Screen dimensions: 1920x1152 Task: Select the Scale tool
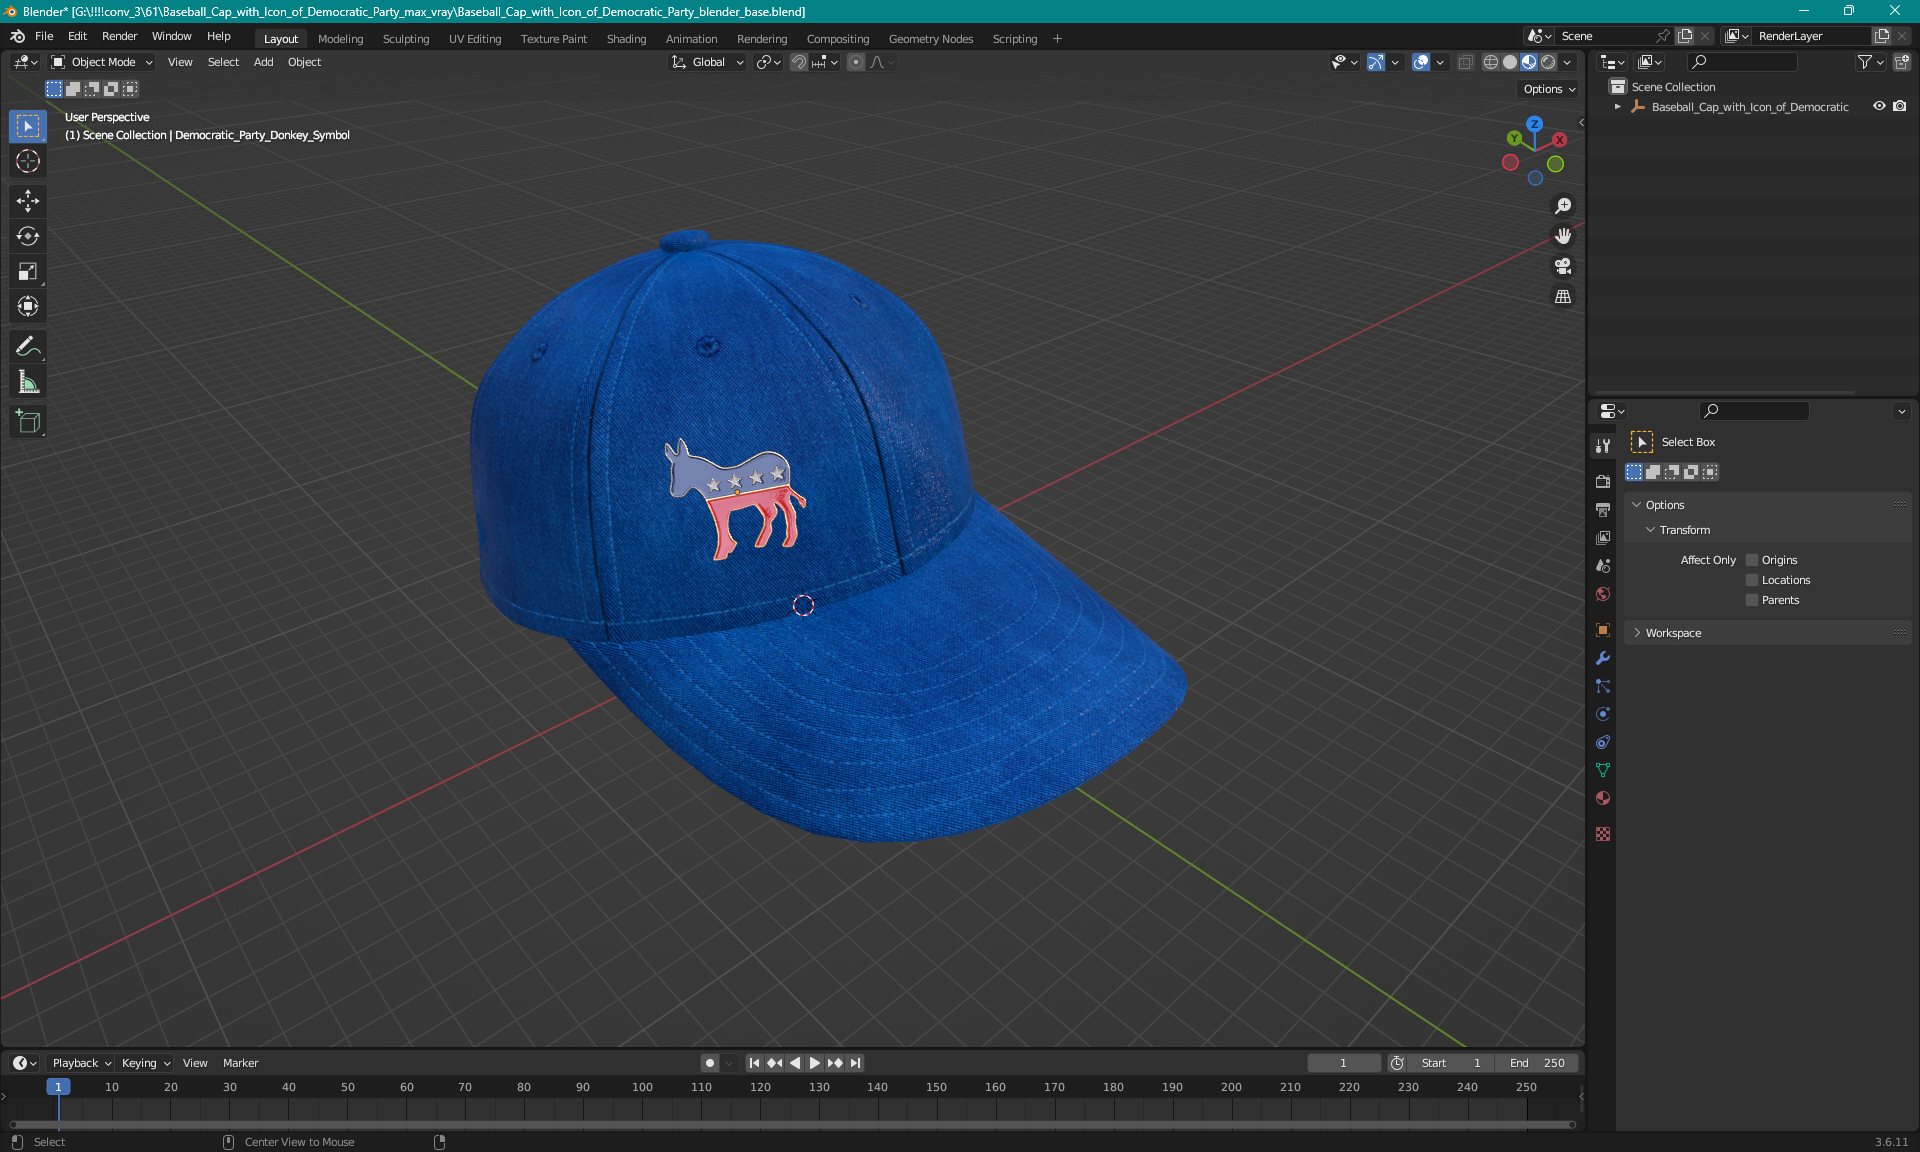tap(28, 271)
